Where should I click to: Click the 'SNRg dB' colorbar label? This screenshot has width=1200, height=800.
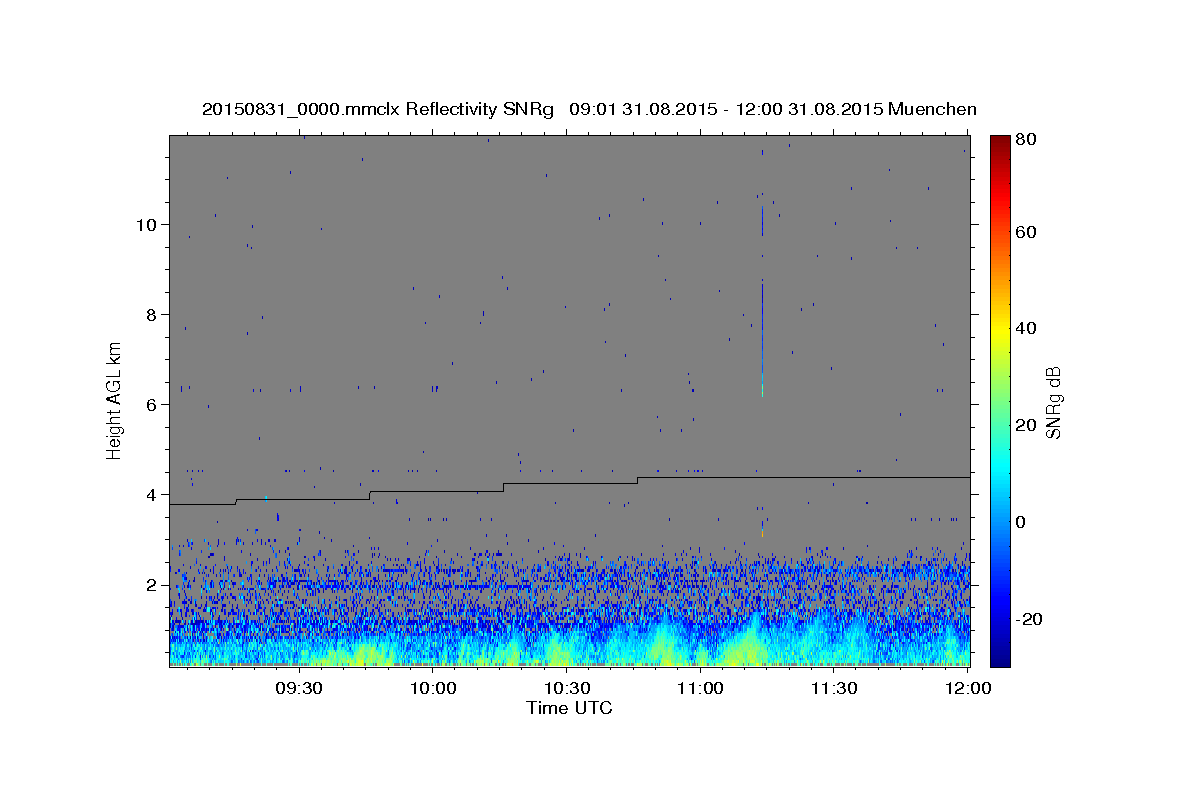(x=1053, y=402)
